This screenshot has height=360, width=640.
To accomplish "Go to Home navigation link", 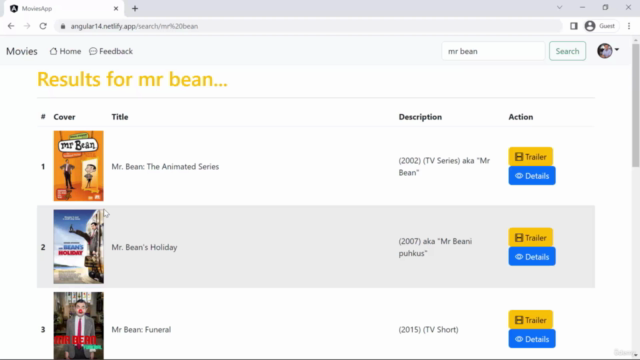I will coord(65,51).
